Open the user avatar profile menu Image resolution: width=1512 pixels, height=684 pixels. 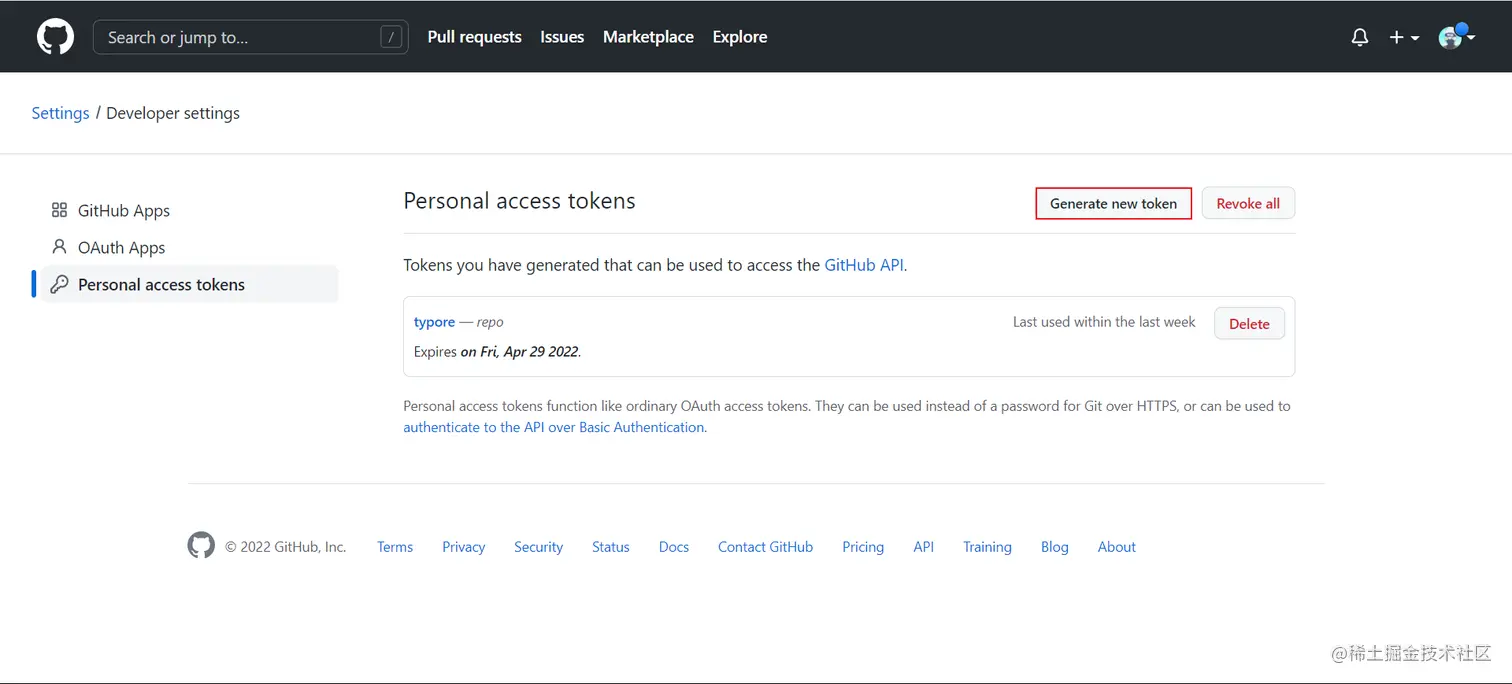coord(1455,37)
